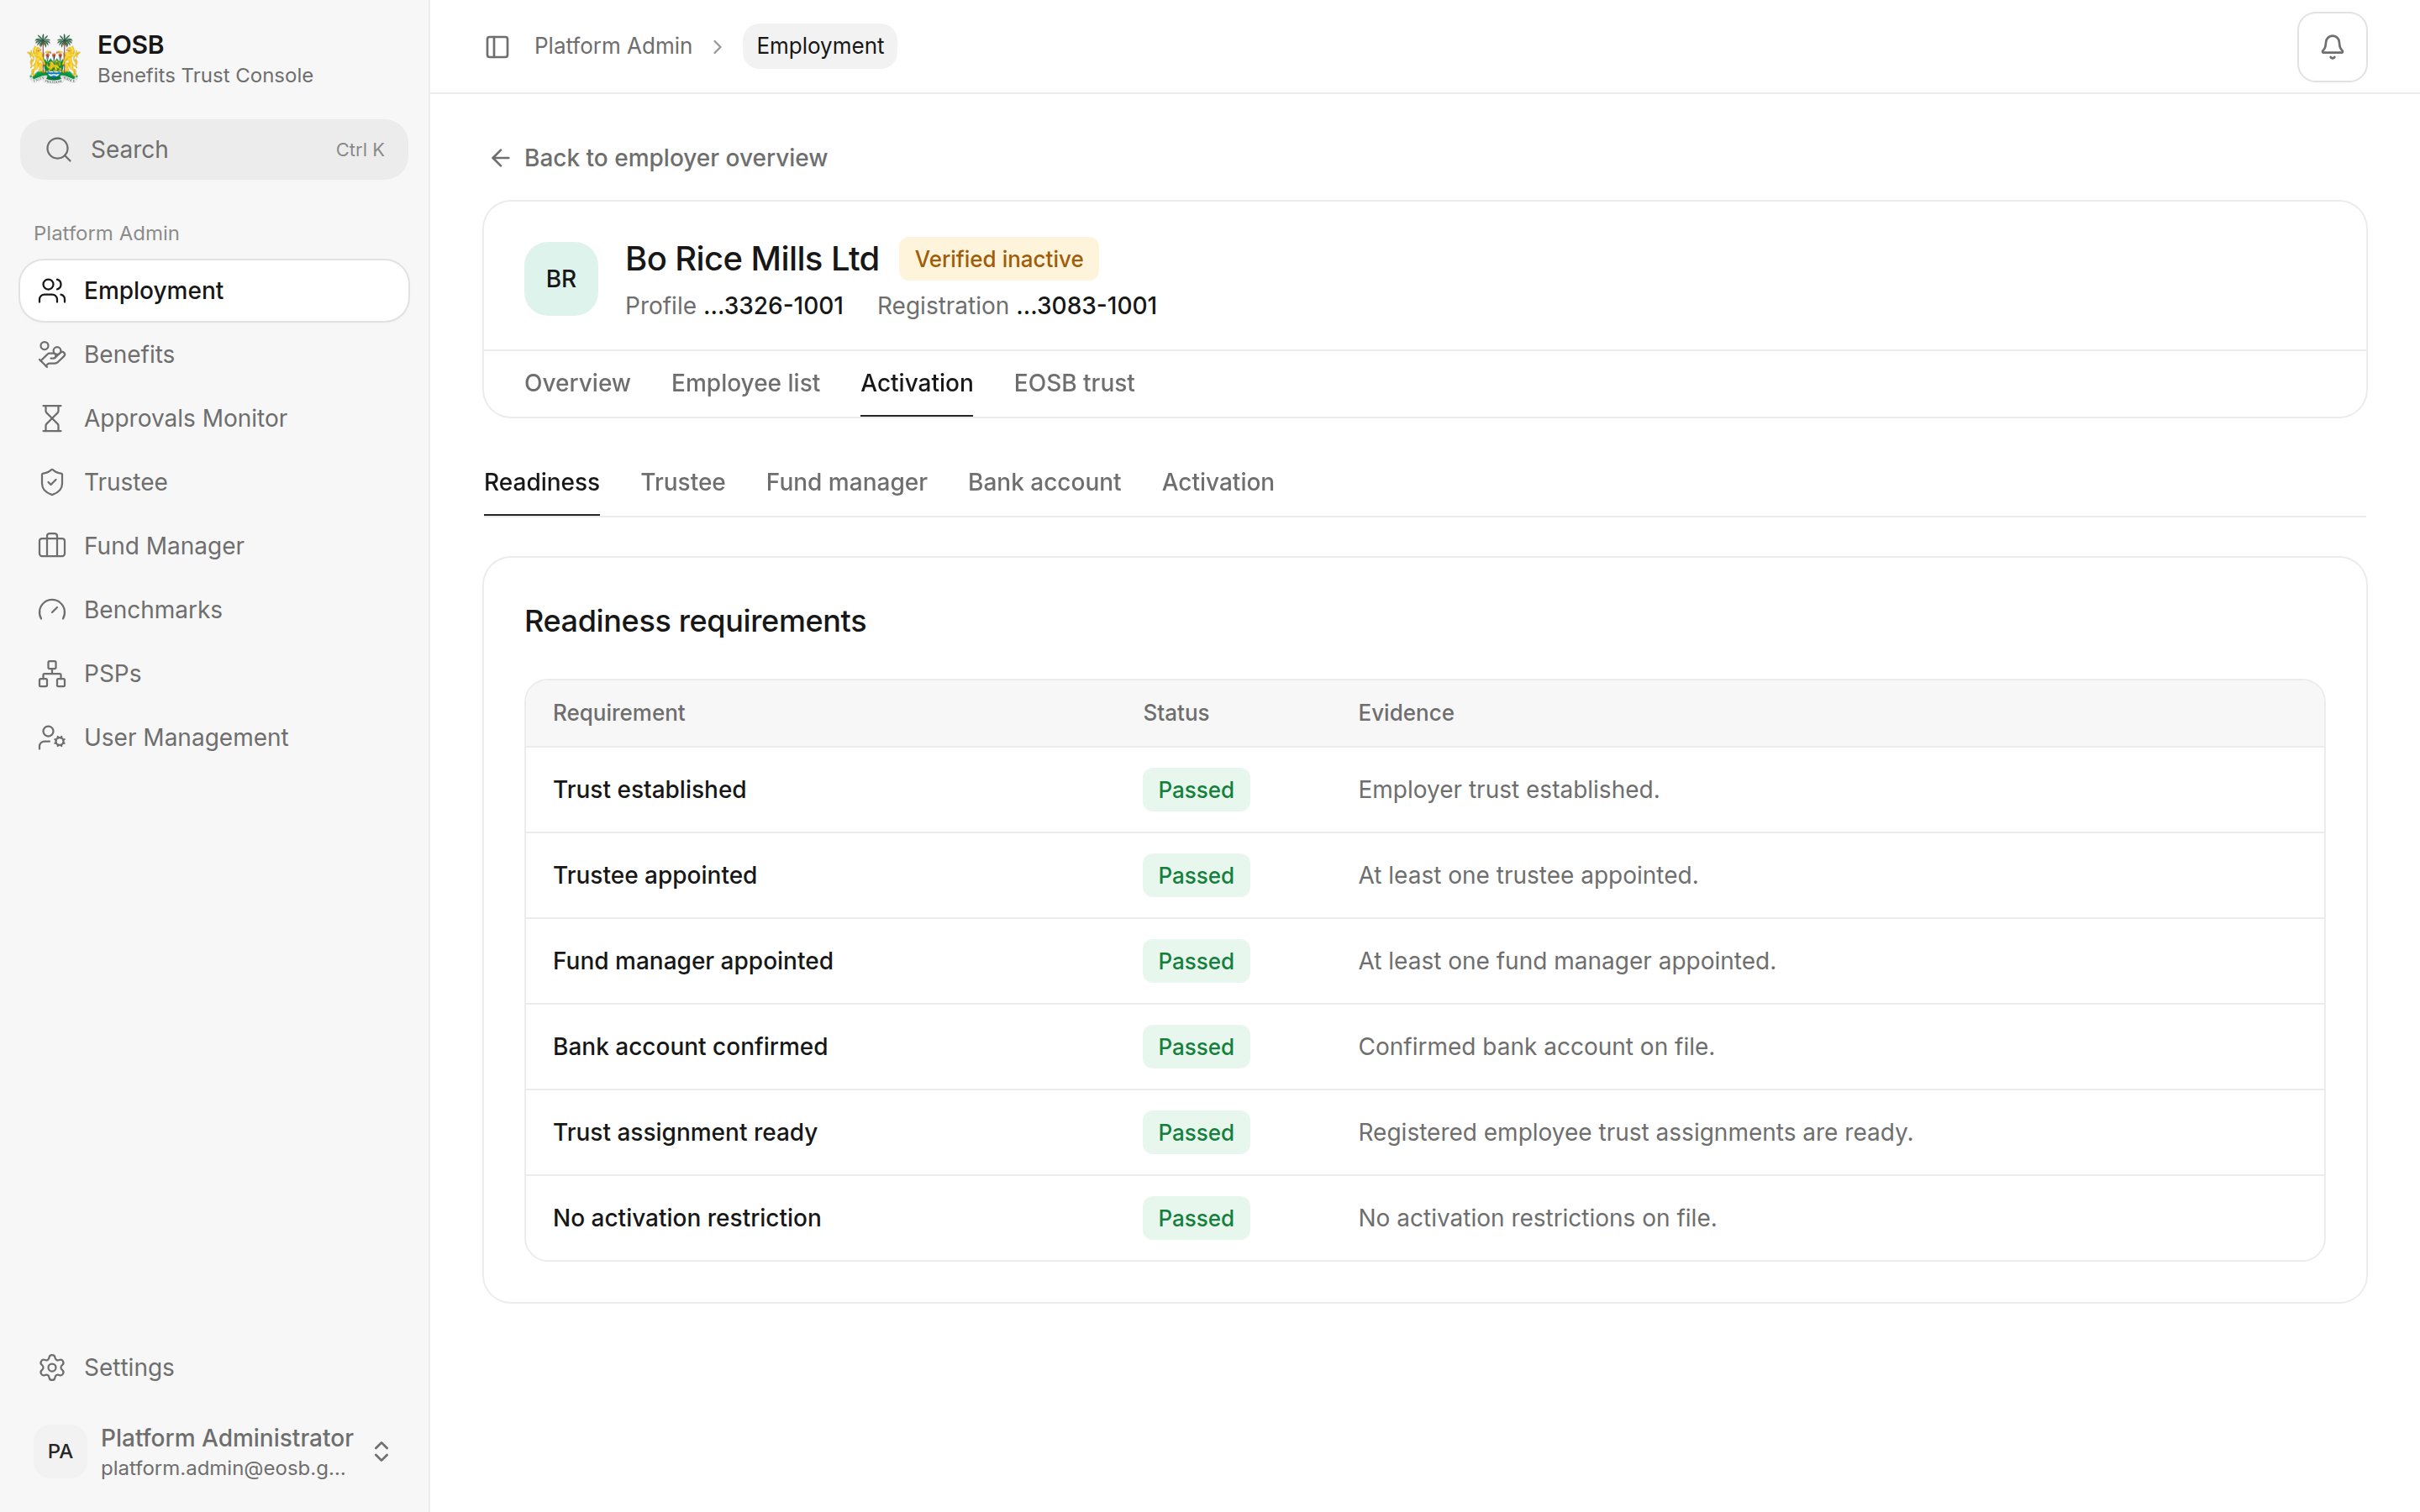This screenshot has height=1512, width=2420.
Task: Click the PSPs network icon
Action: [52, 674]
